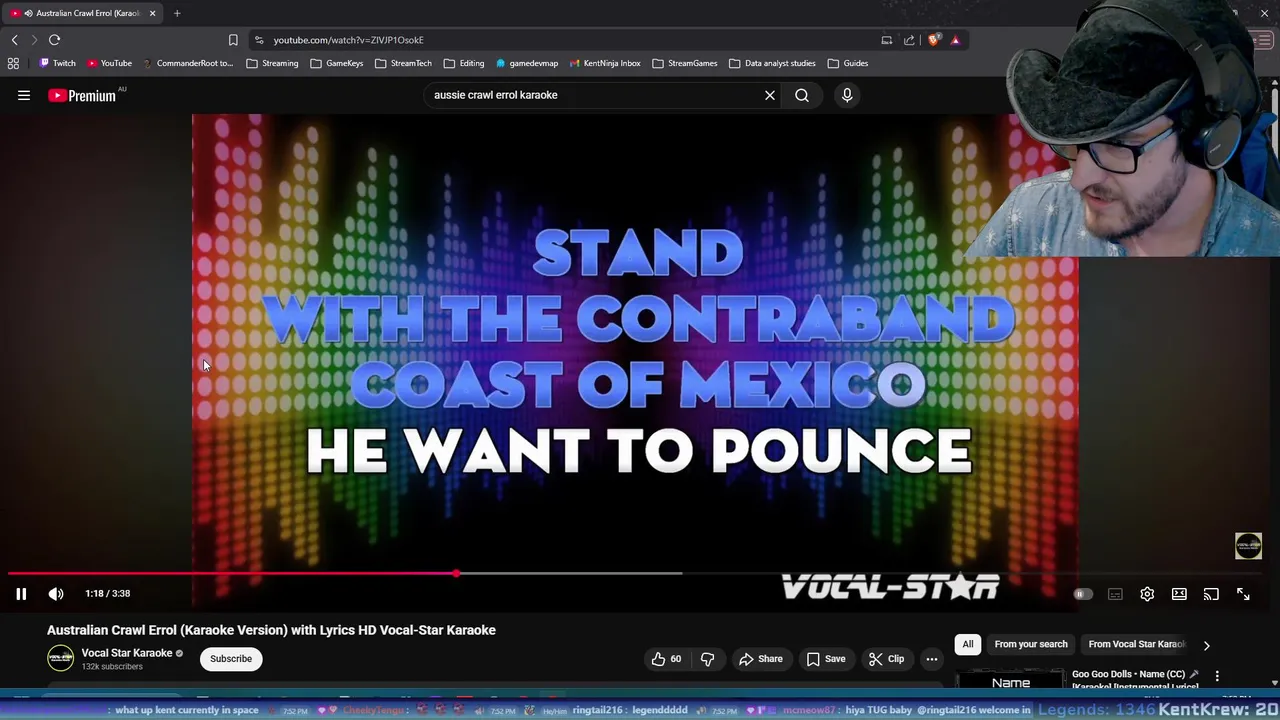Open Goo Goo Dolls Name karaoke video thumbnail
Screen dimensions: 1280x720
(x=1010, y=679)
